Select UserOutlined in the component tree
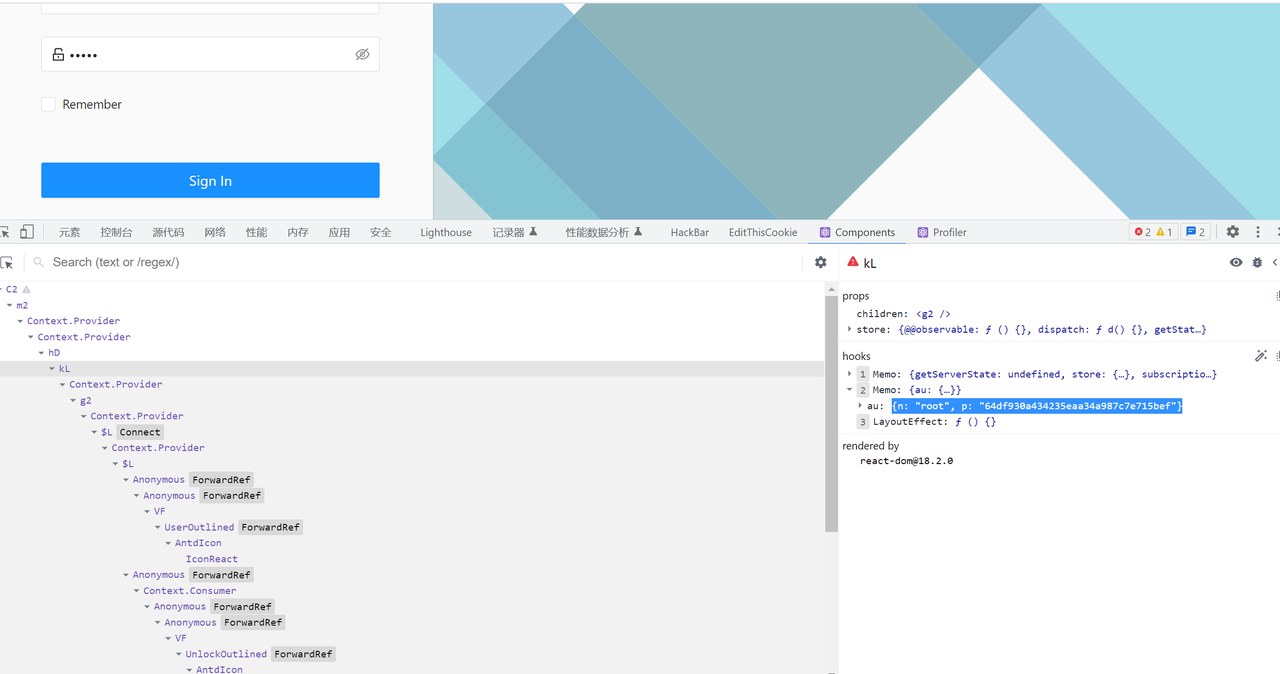The image size is (1280, 674). (x=199, y=527)
